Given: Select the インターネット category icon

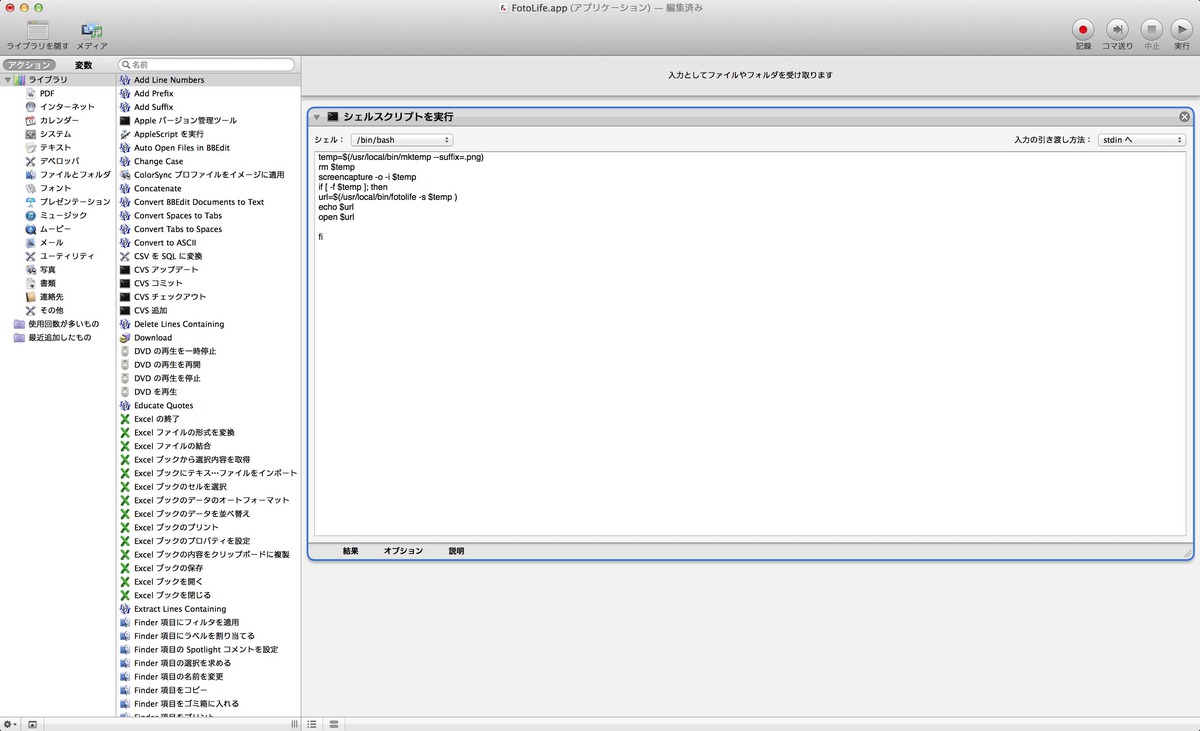Looking at the screenshot, I should pyautogui.click(x=31, y=106).
